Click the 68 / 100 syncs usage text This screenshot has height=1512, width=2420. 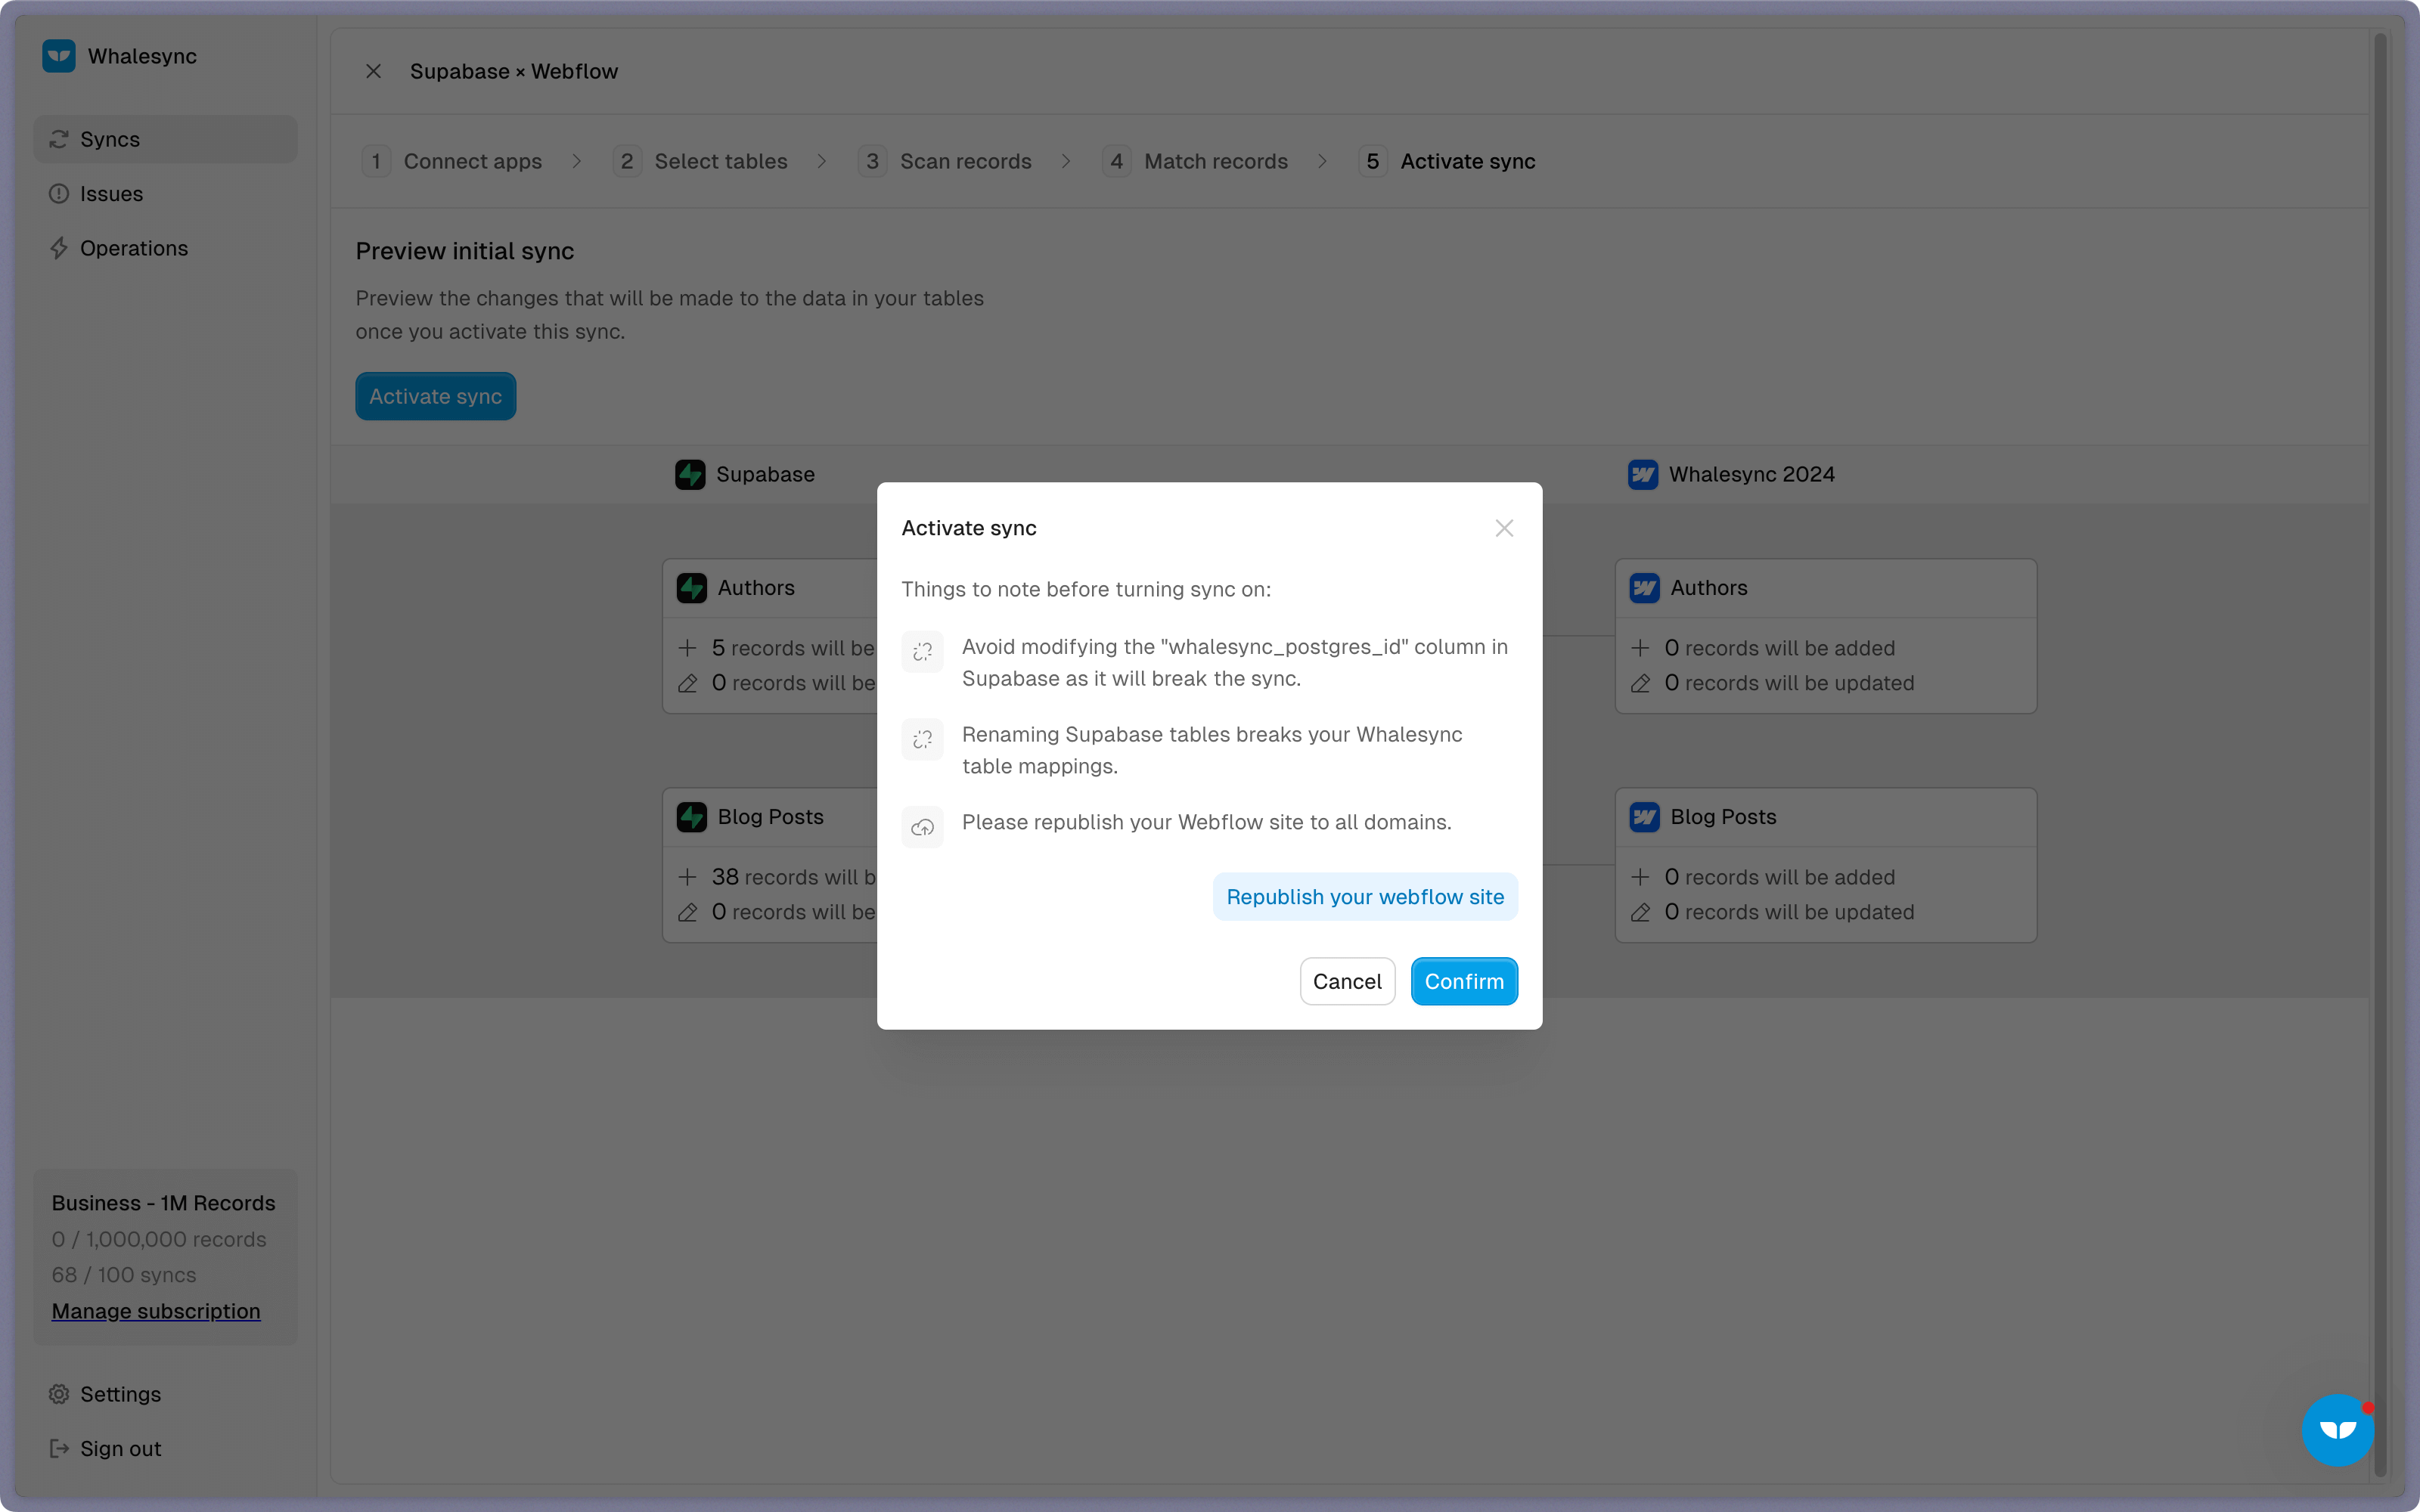click(x=124, y=1275)
